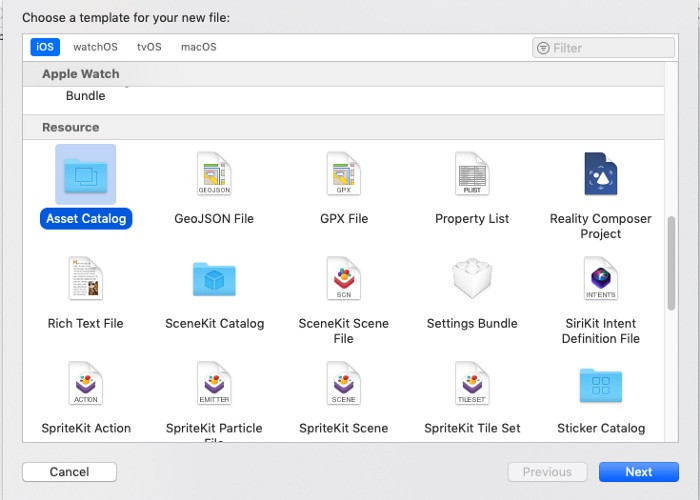Pick the SiriKit Intent Definition File icon
Image resolution: width=700 pixels, height=500 pixels.
click(x=601, y=278)
